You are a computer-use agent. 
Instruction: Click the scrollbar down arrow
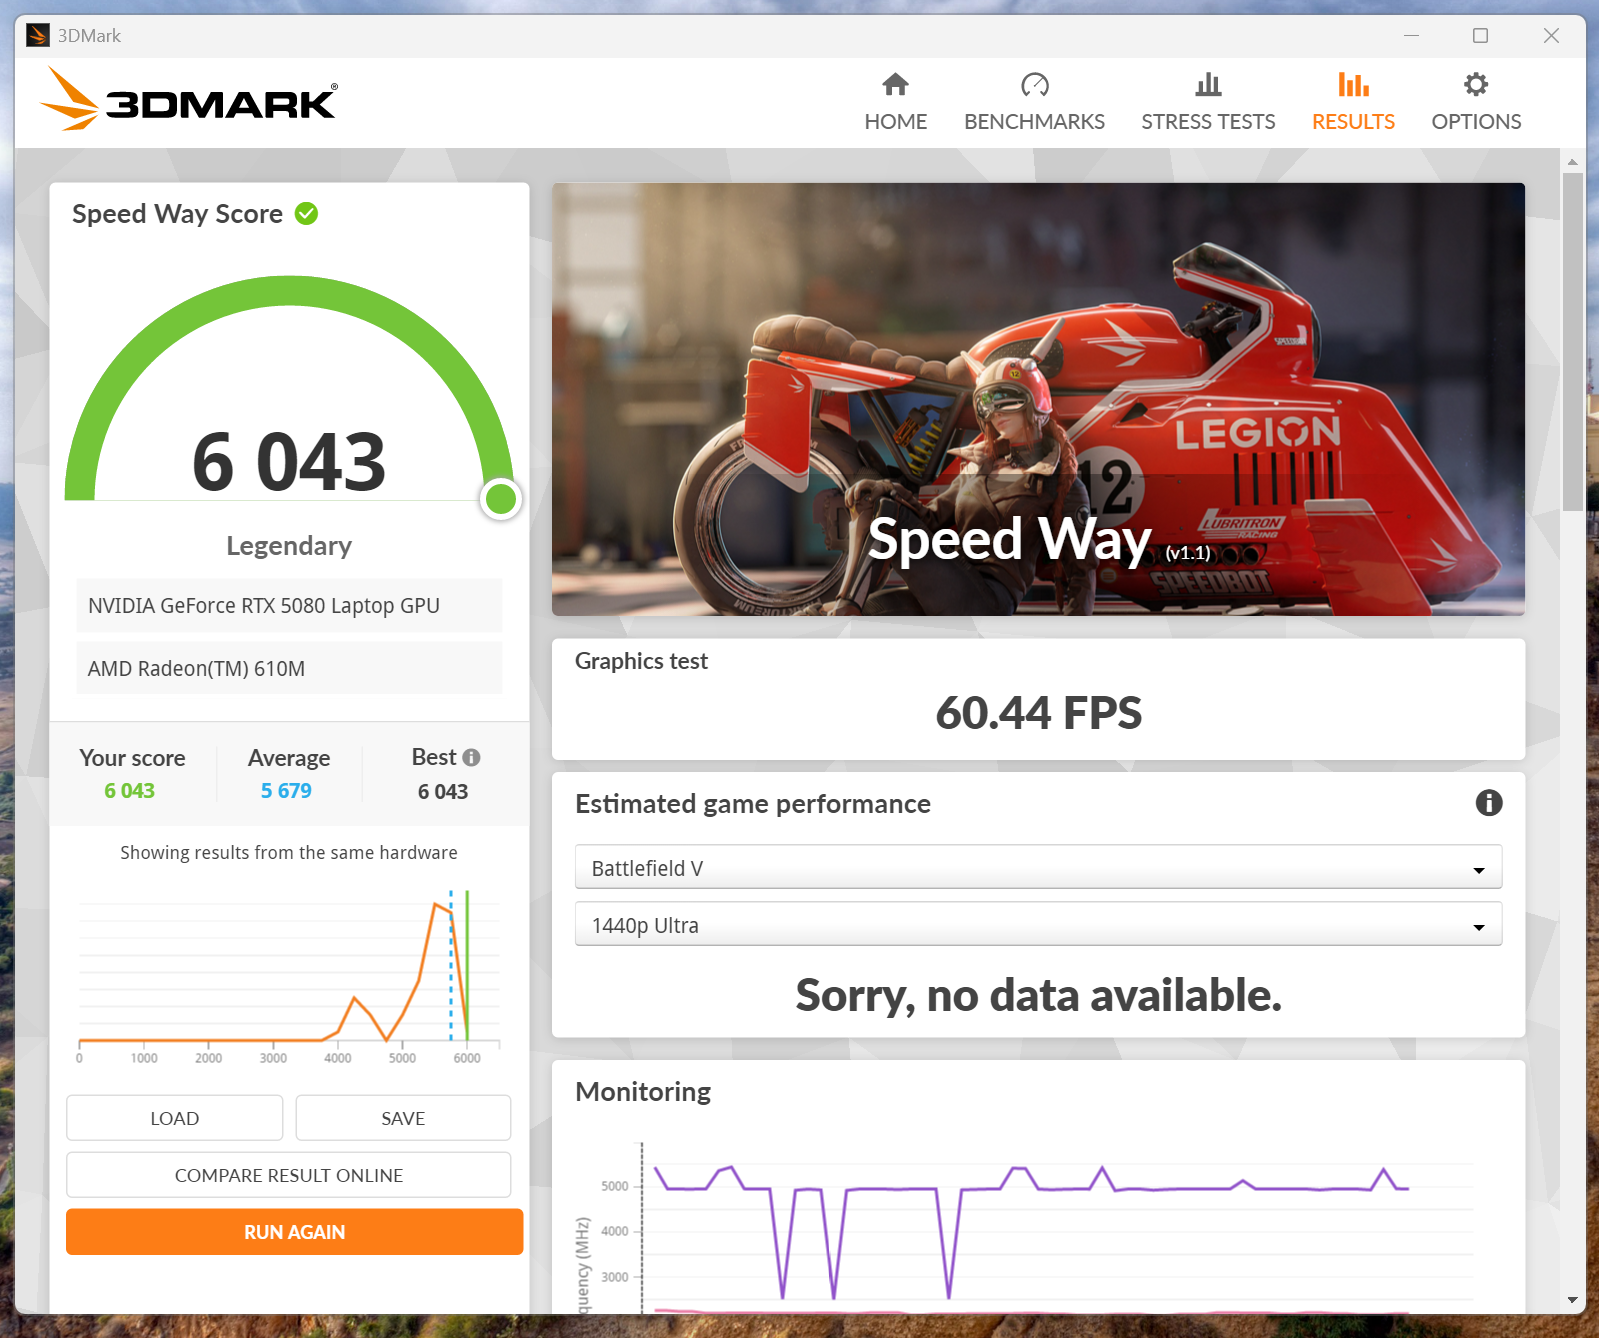(x=1572, y=1301)
